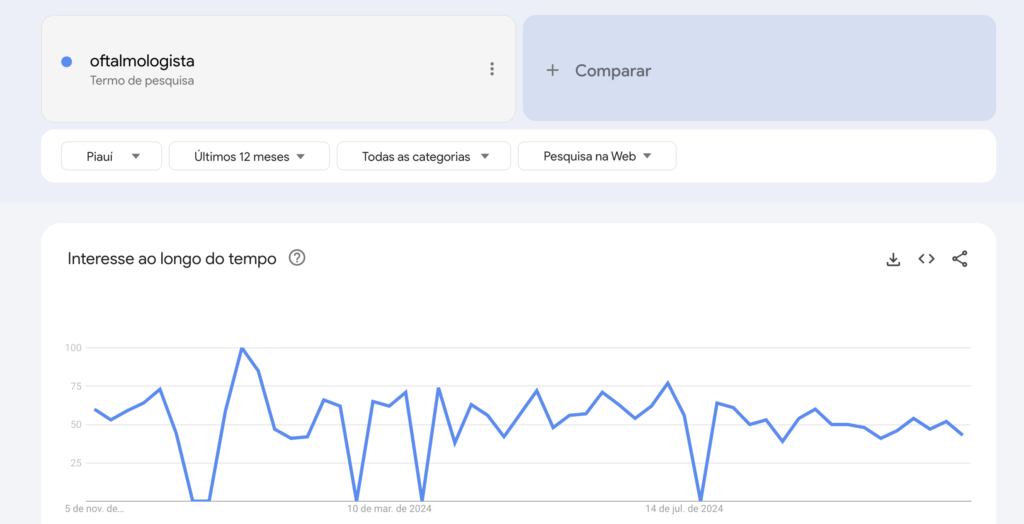Open the Pesquisa na Web search type dropdown
The width and height of the screenshot is (1024, 524).
(x=597, y=156)
